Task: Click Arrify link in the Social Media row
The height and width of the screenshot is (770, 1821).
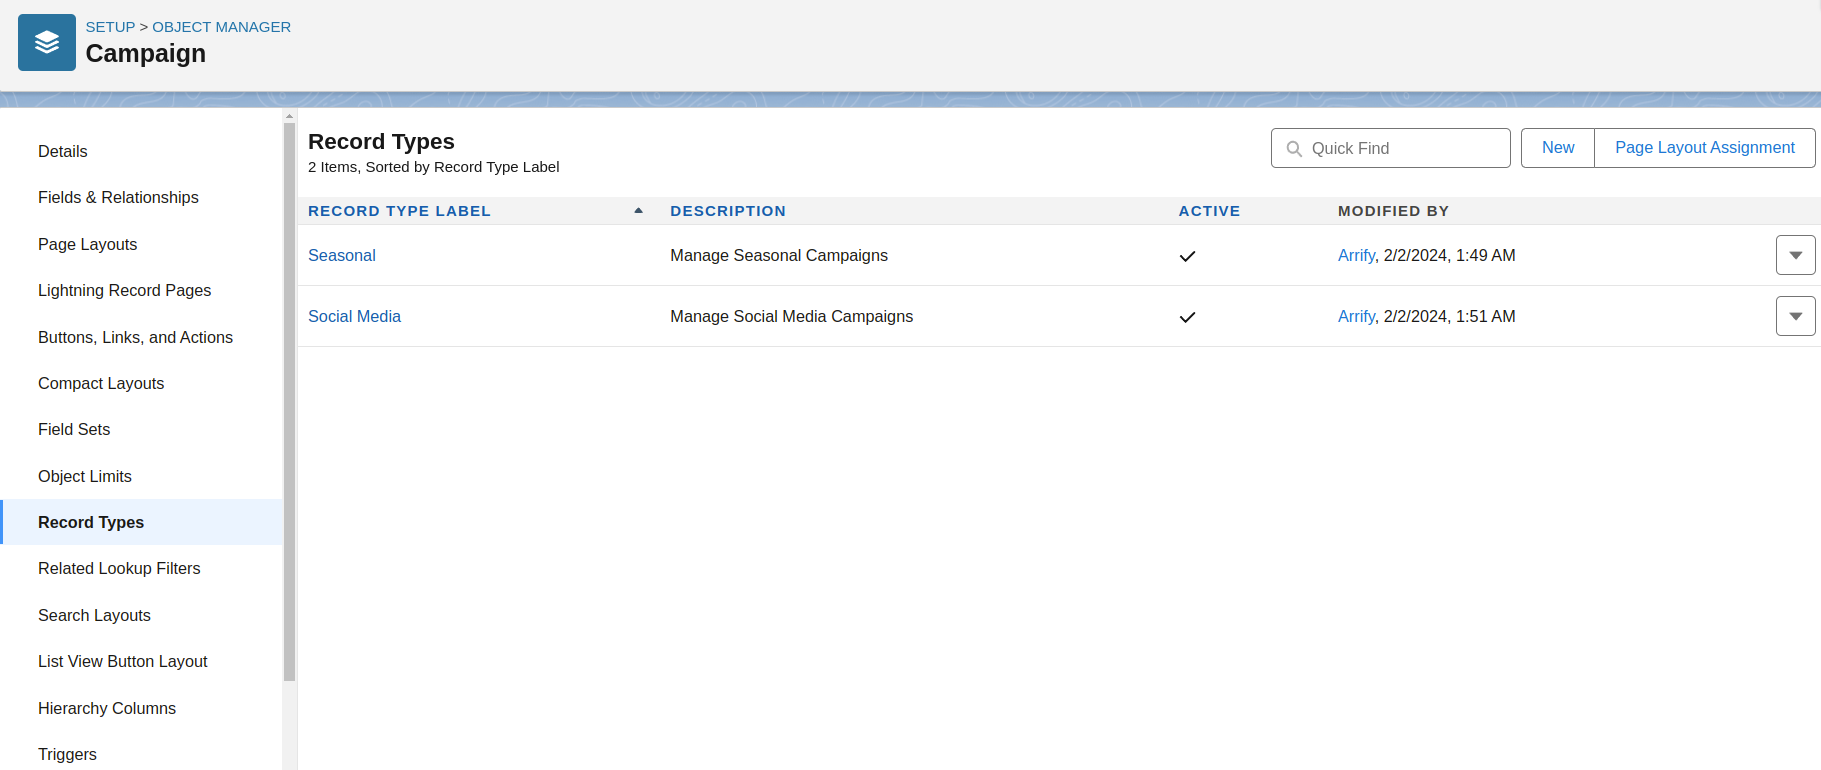Action: pyautogui.click(x=1356, y=316)
